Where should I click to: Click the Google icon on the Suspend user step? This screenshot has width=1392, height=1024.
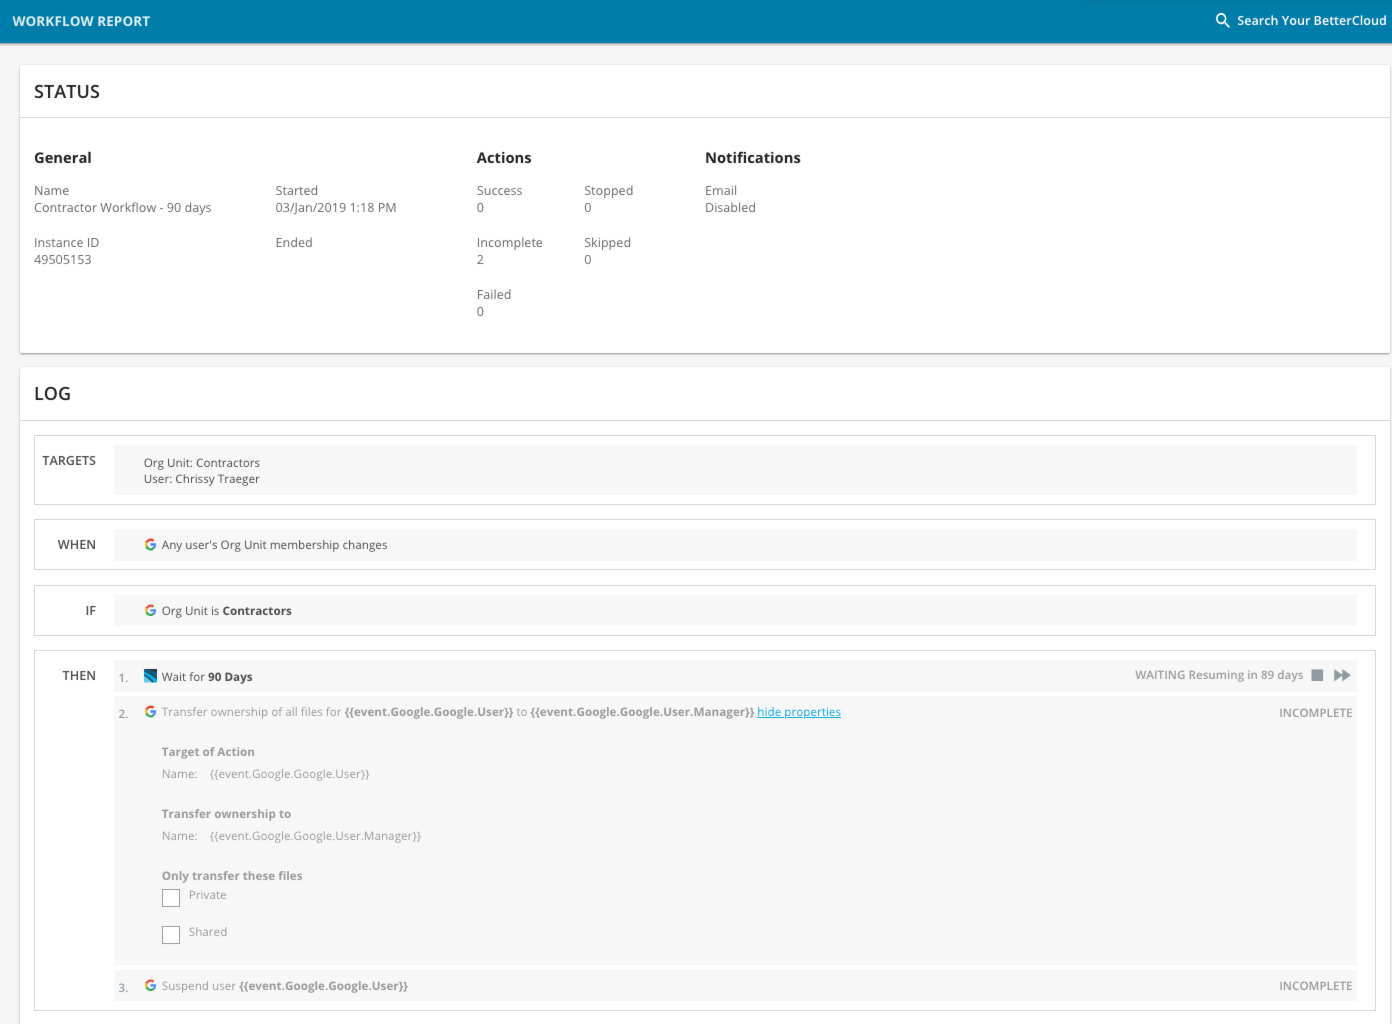pos(151,985)
